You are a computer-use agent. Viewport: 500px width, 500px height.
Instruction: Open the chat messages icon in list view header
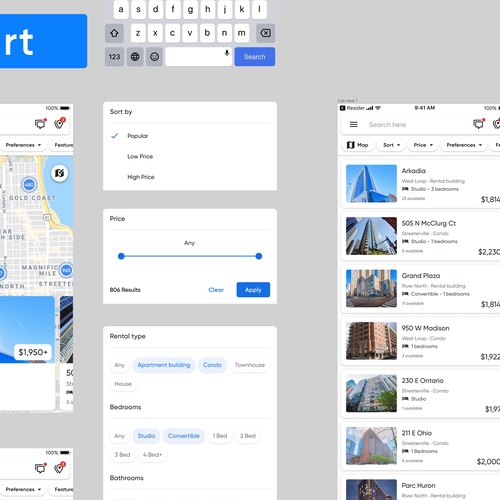click(x=479, y=124)
